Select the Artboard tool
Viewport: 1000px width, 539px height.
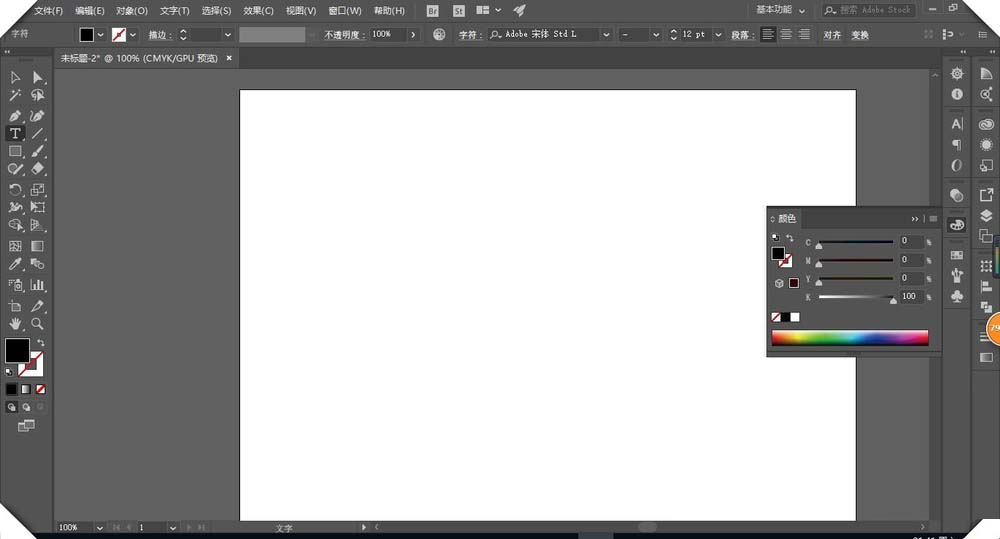(15, 306)
